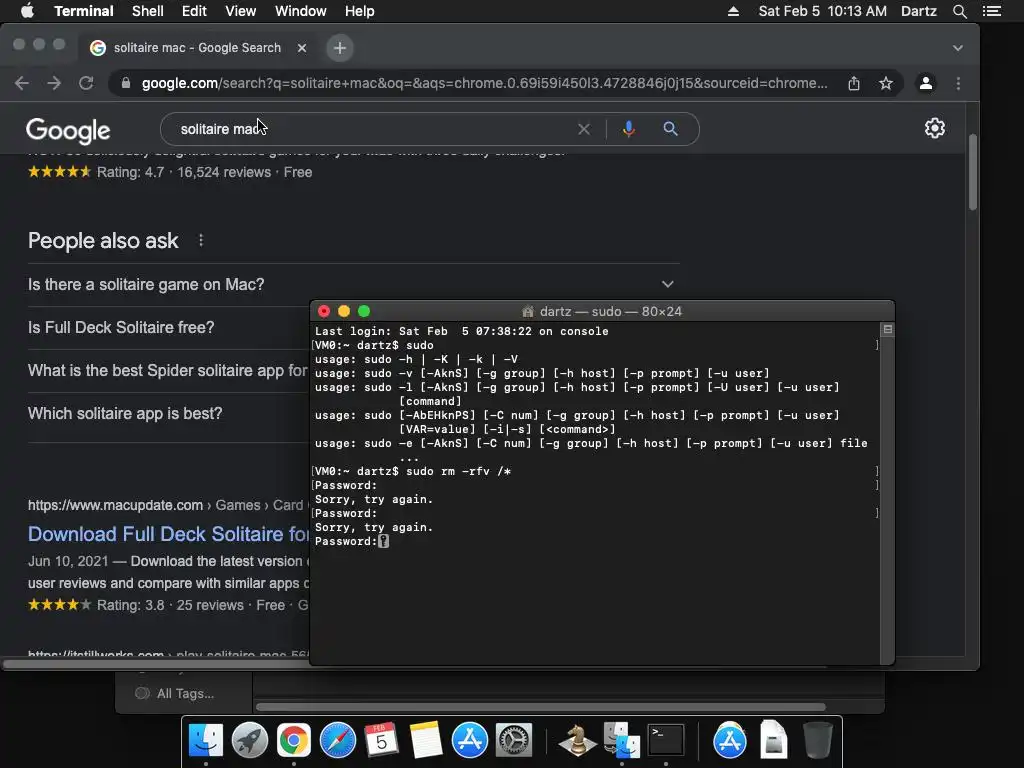Open the Shell menu
This screenshot has width=1024, height=768.
point(148,11)
